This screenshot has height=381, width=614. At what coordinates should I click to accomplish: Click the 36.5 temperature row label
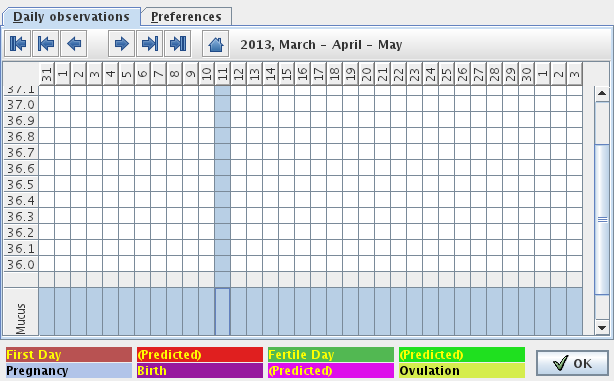pyautogui.click(x=21, y=184)
